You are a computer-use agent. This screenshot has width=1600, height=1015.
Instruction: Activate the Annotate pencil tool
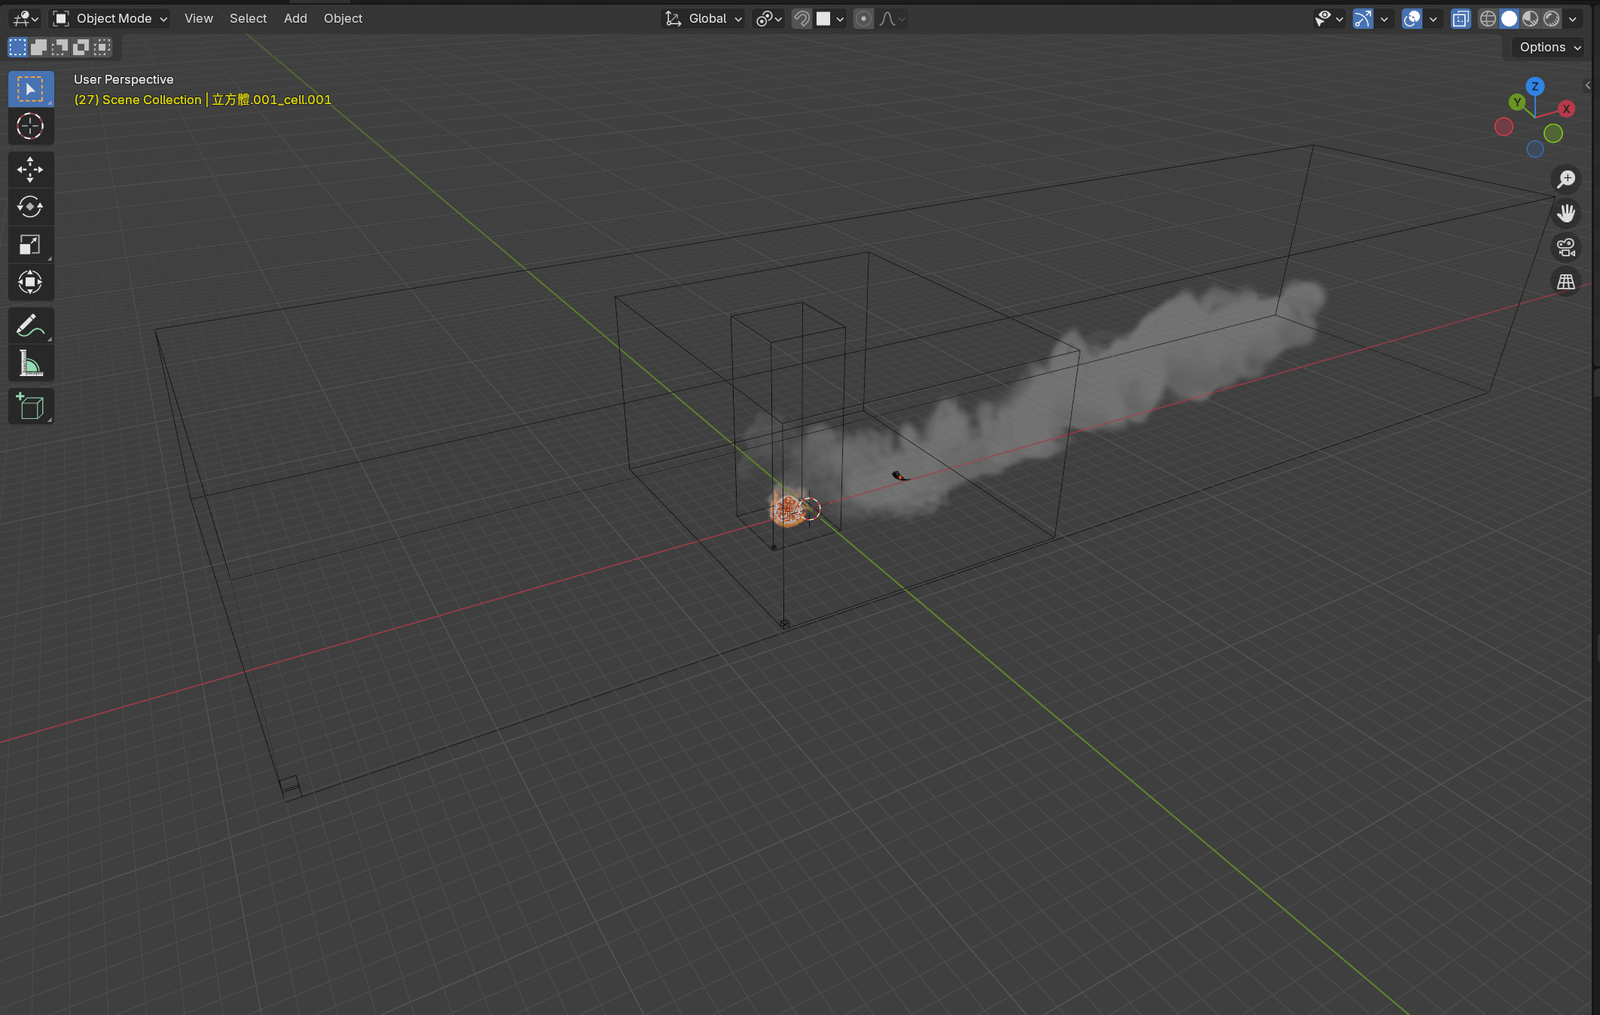coord(30,326)
